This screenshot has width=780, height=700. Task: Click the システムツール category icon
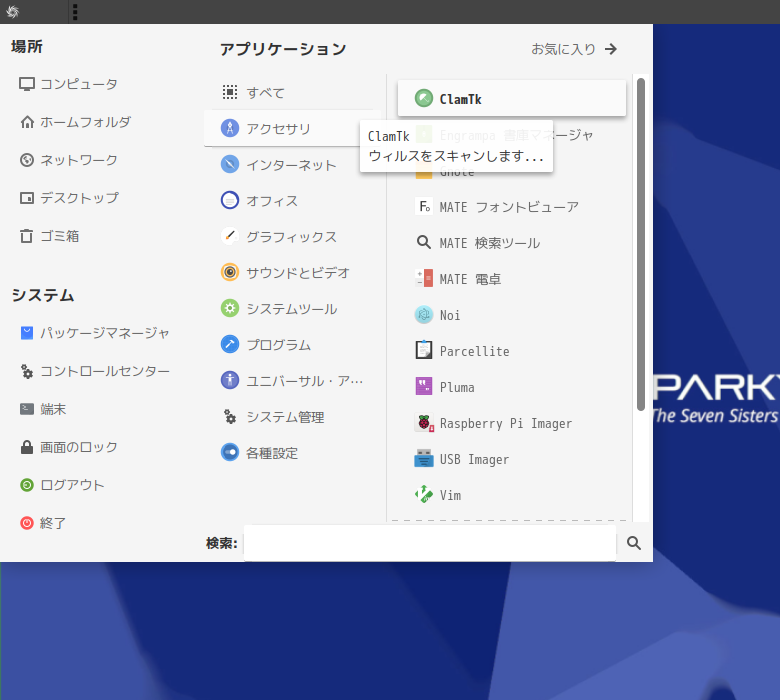click(230, 308)
